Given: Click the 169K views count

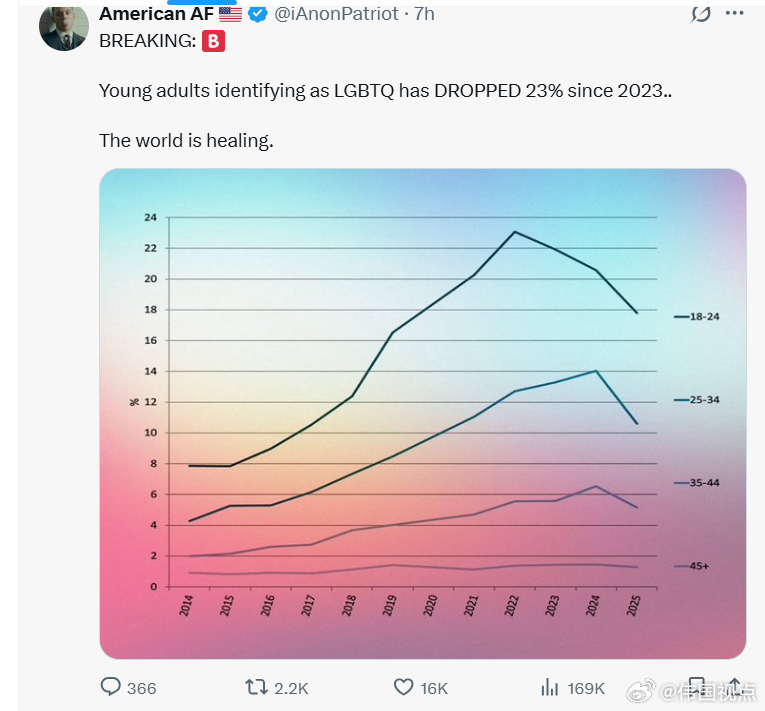Looking at the screenshot, I should 586,688.
